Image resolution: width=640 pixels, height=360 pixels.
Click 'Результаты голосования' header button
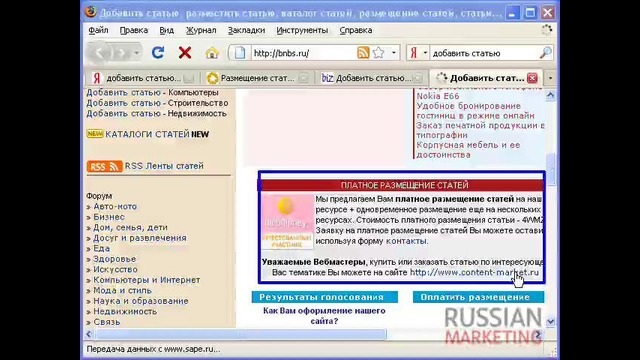[324, 297]
